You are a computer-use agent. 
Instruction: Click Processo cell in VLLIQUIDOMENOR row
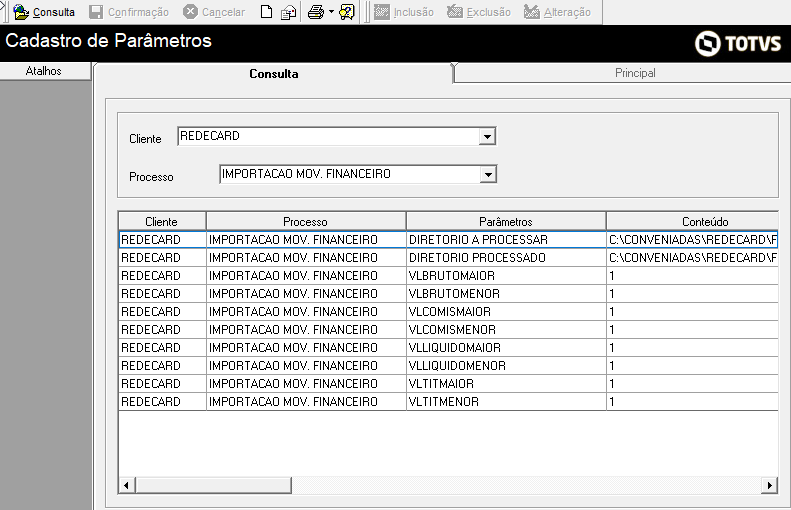click(x=306, y=366)
